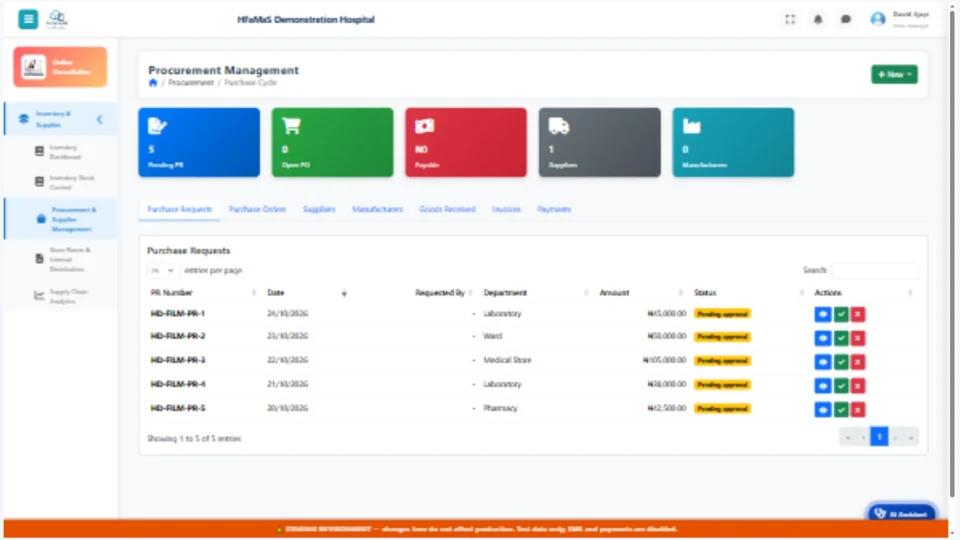Viewport: 960px width, 540px height.
Task: Switch to Purchase Requests tab
Action: [x=179, y=209]
